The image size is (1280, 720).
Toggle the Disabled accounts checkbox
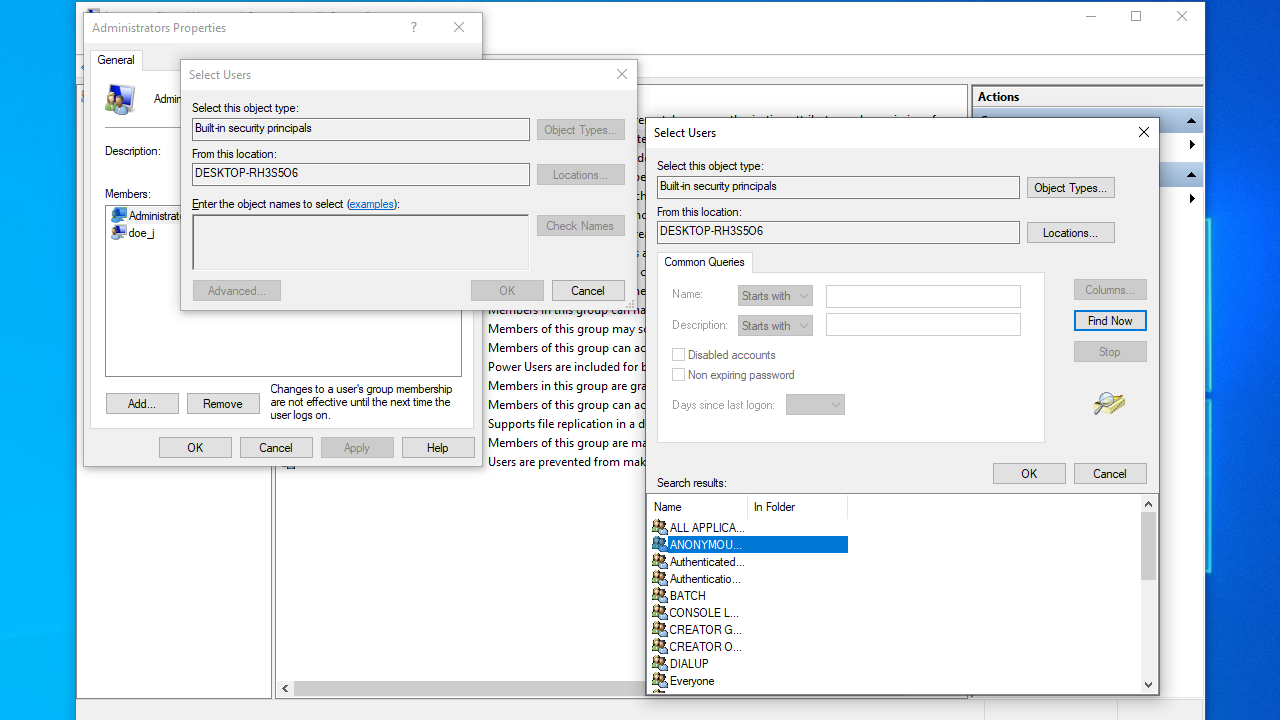[x=679, y=355]
